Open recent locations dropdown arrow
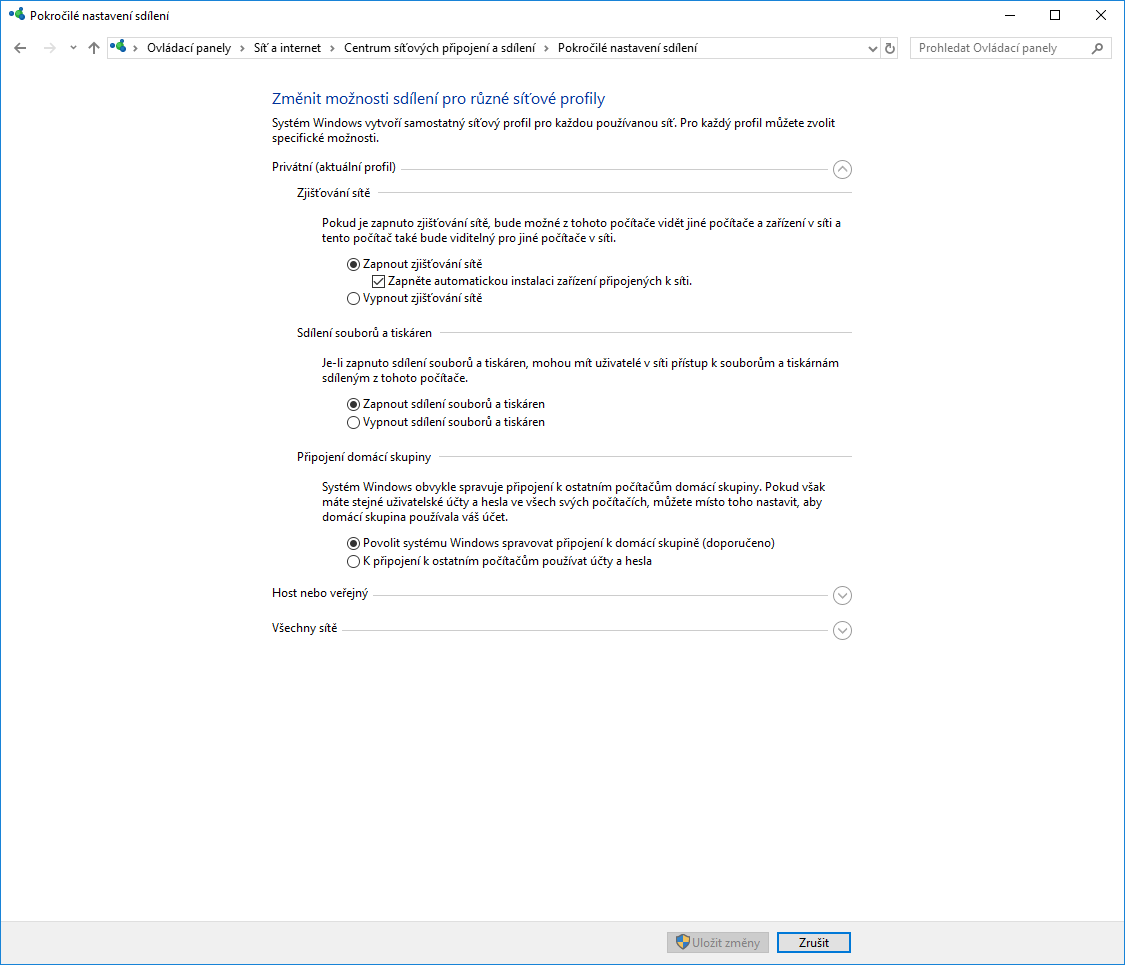Image resolution: width=1125 pixels, height=965 pixels. coord(73,48)
